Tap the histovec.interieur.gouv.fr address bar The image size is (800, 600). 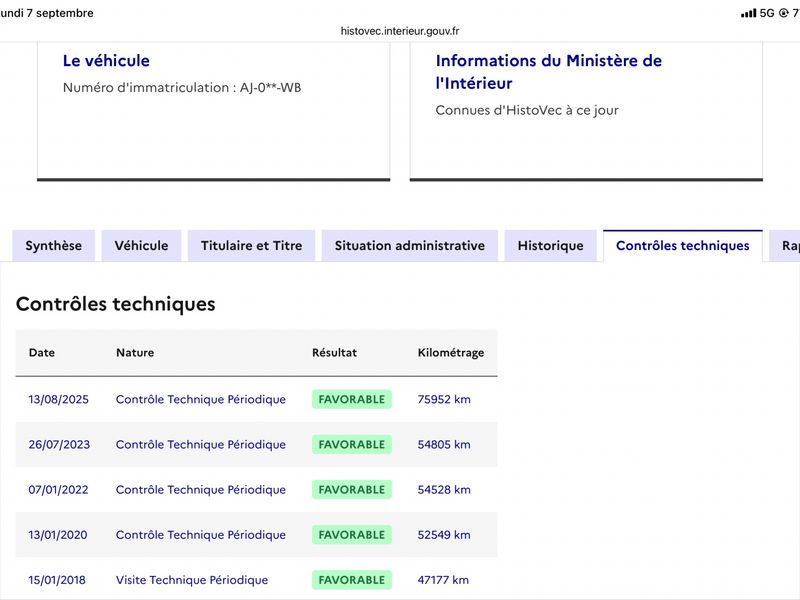[x=400, y=31]
